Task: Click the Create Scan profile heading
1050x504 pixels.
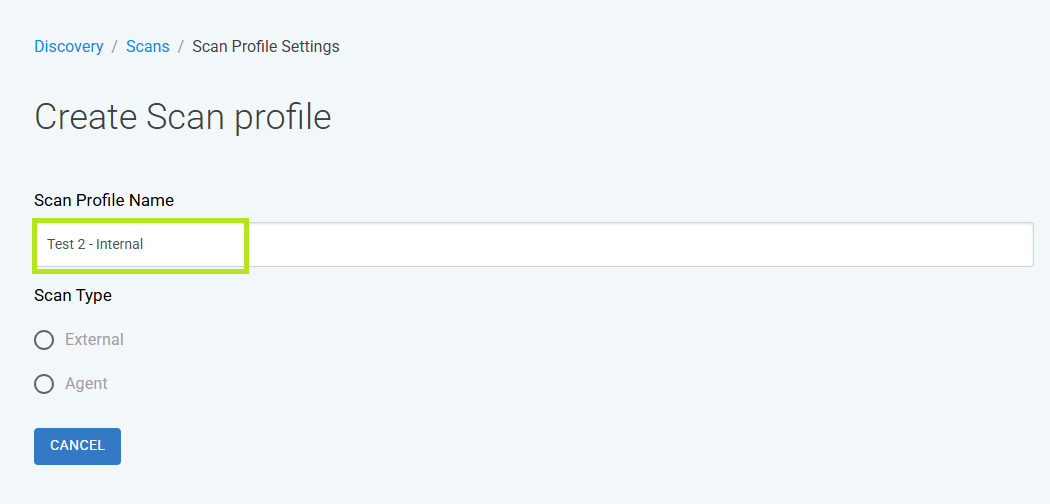Action: pyautogui.click(x=183, y=117)
